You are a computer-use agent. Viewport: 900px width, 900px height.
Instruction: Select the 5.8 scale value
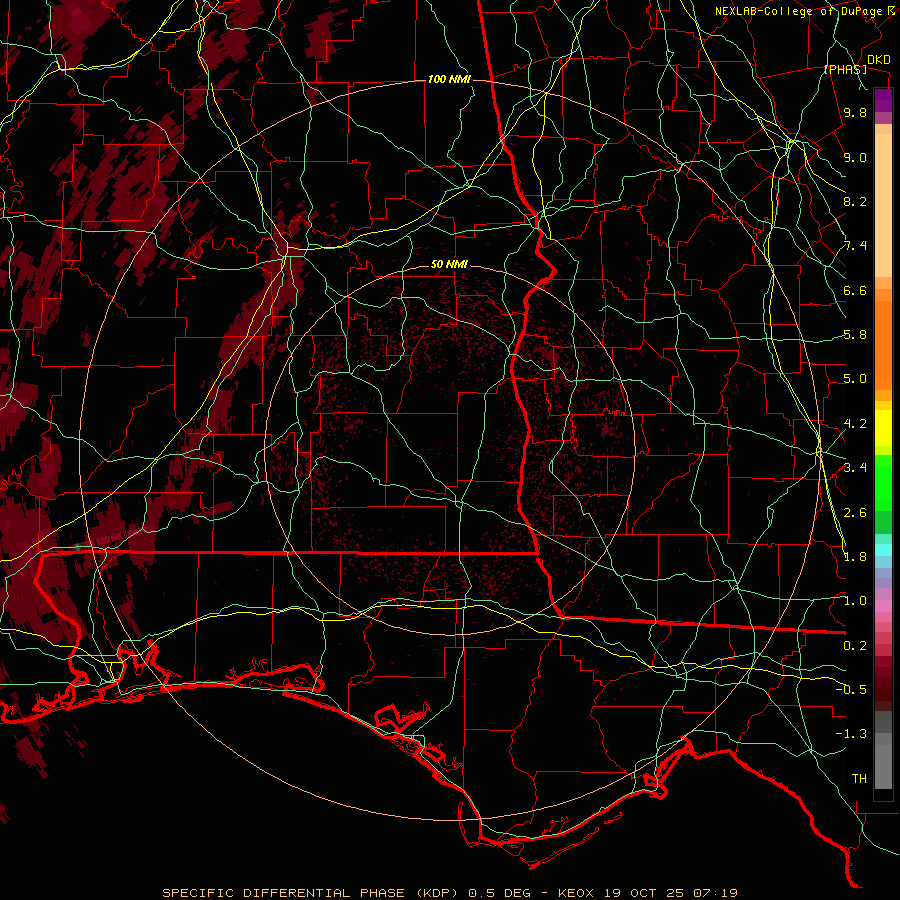855,335
